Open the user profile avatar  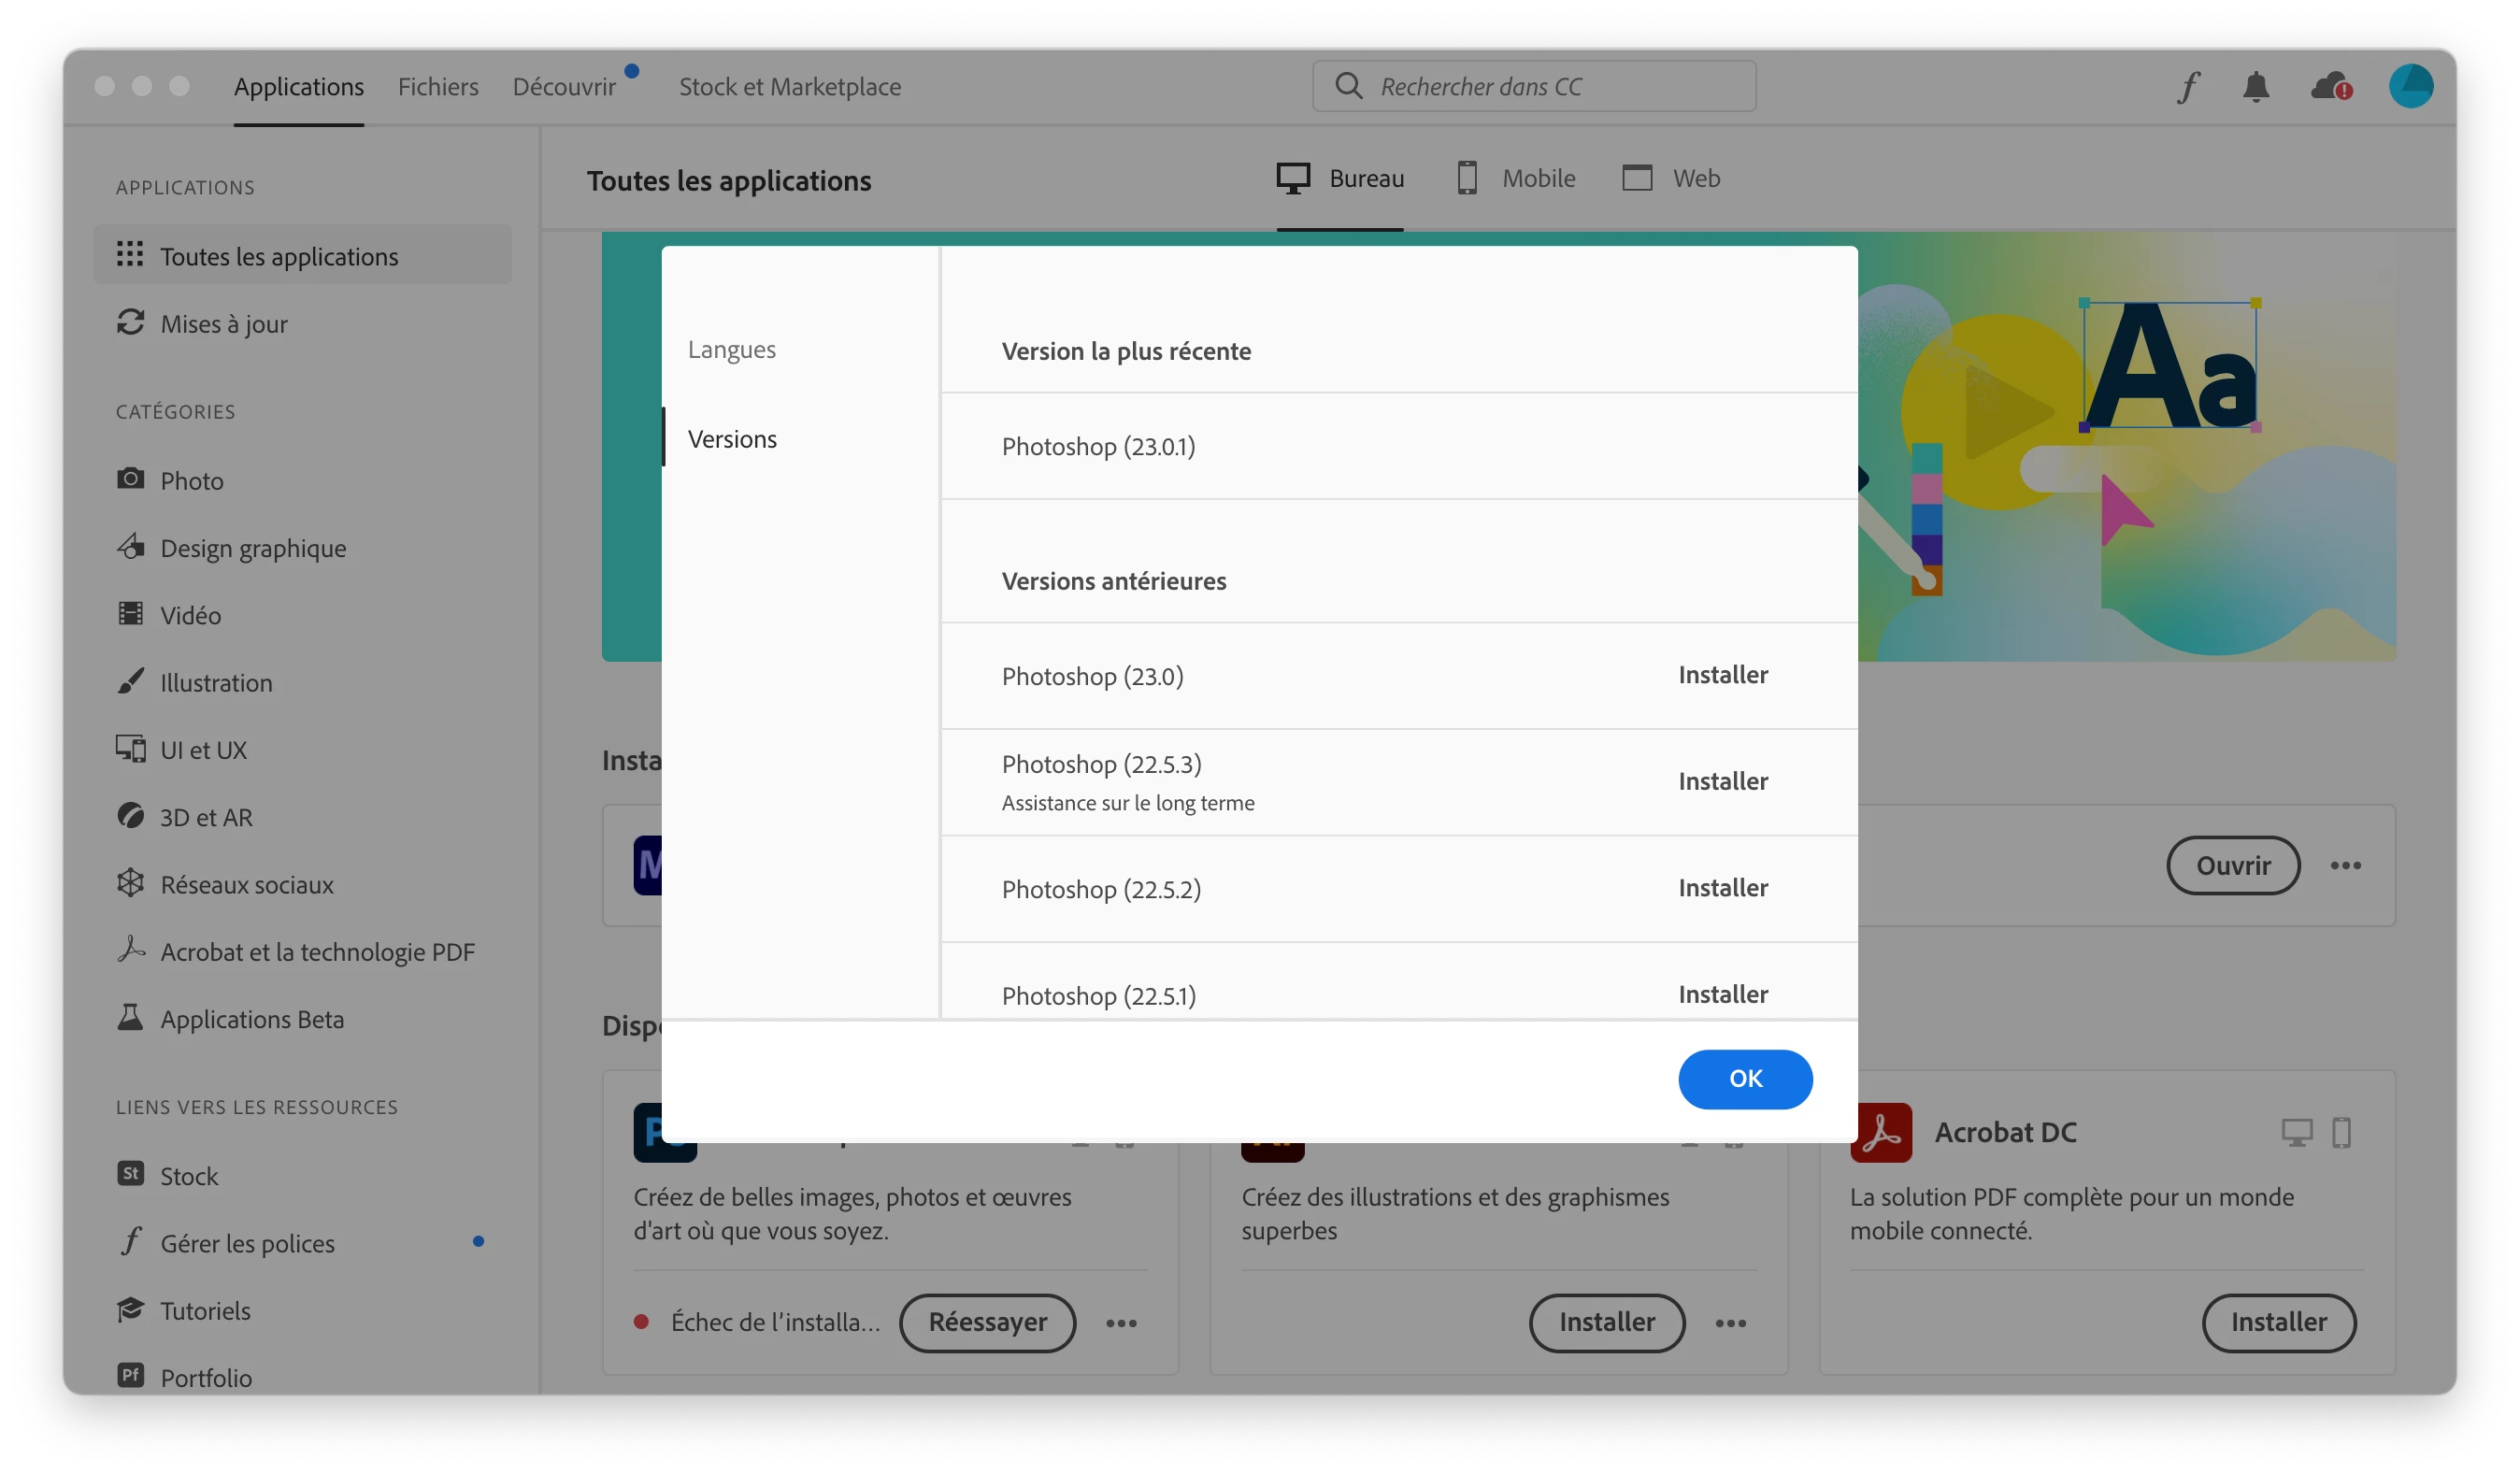tap(2410, 86)
